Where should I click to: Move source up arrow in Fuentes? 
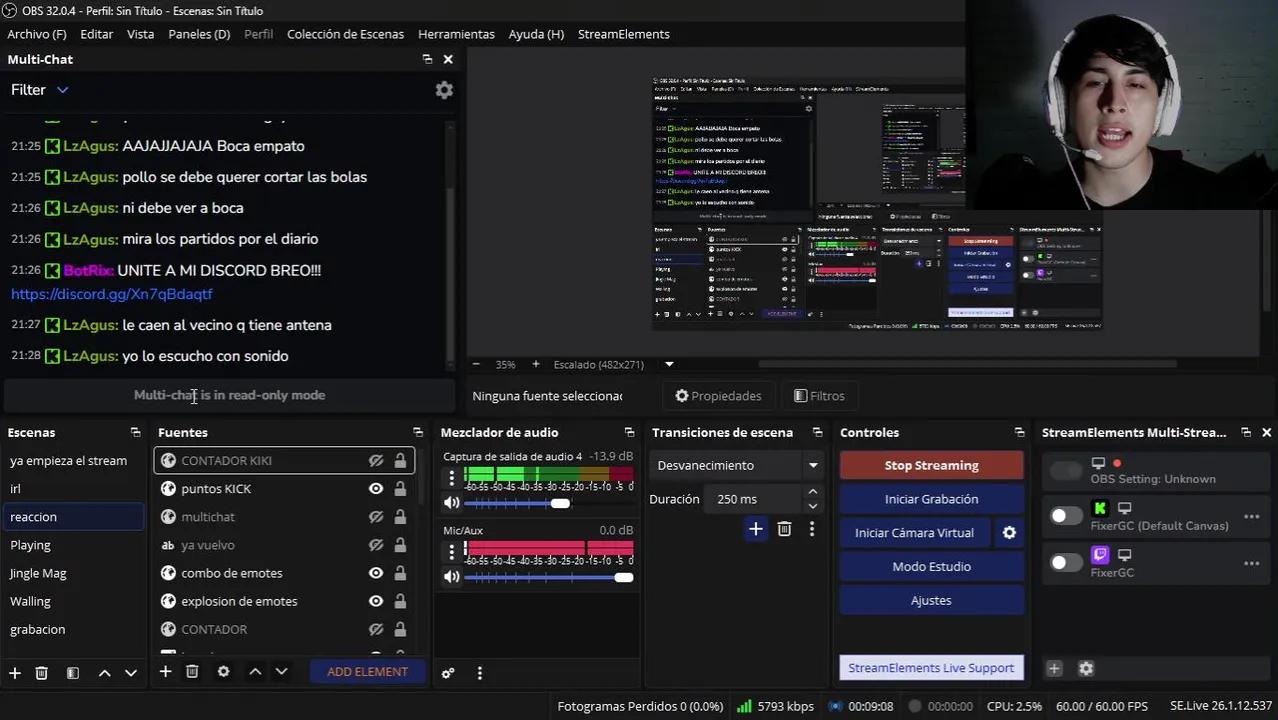[255, 672]
